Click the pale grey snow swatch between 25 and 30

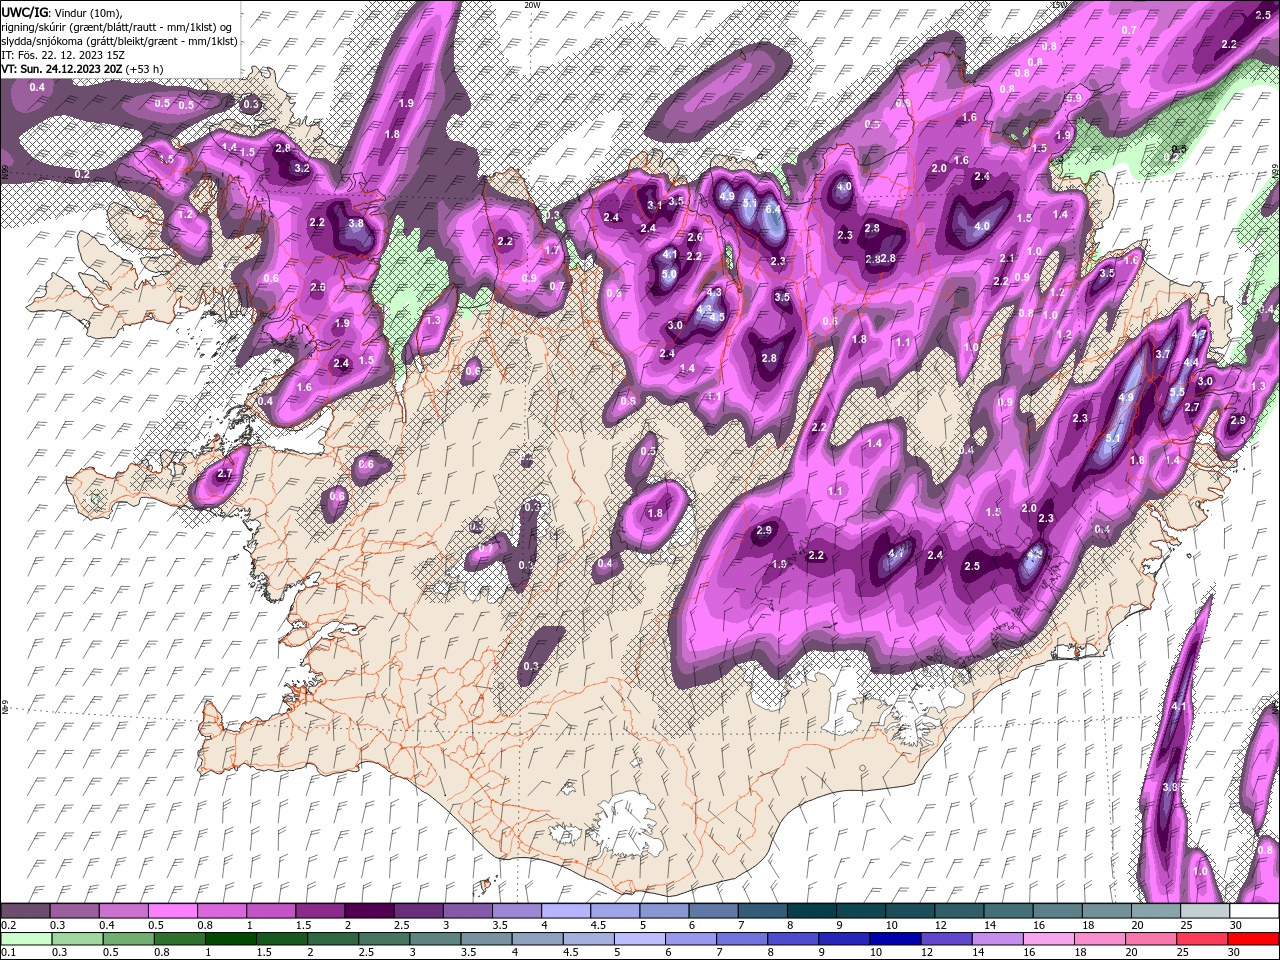tap(1203, 910)
